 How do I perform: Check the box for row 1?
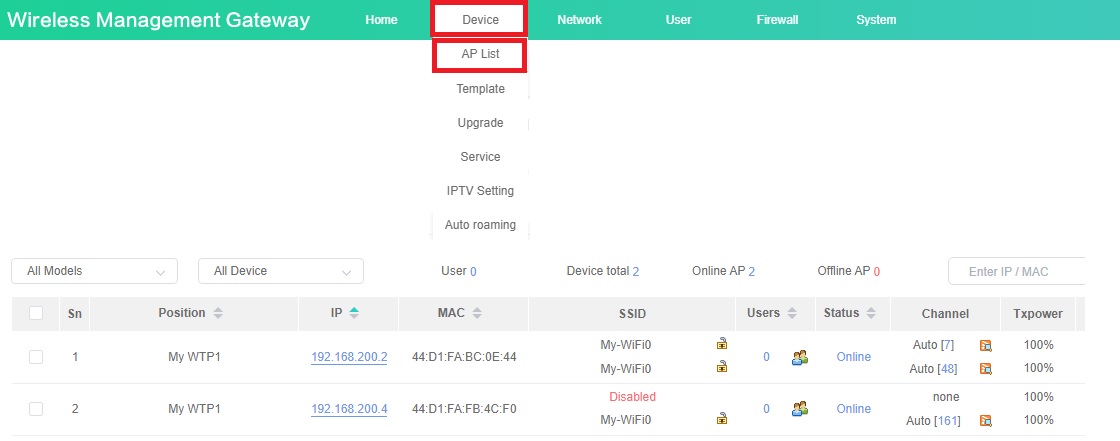(36, 357)
